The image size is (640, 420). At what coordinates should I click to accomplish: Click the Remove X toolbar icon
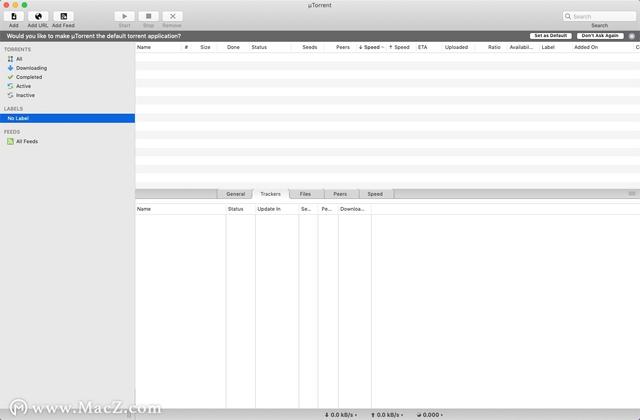coord(173,16)
